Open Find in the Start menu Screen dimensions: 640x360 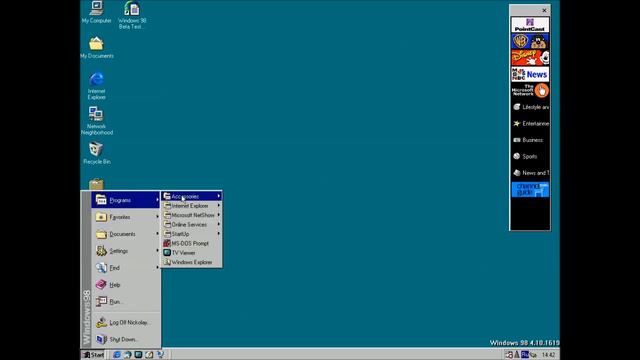[125, 268]
